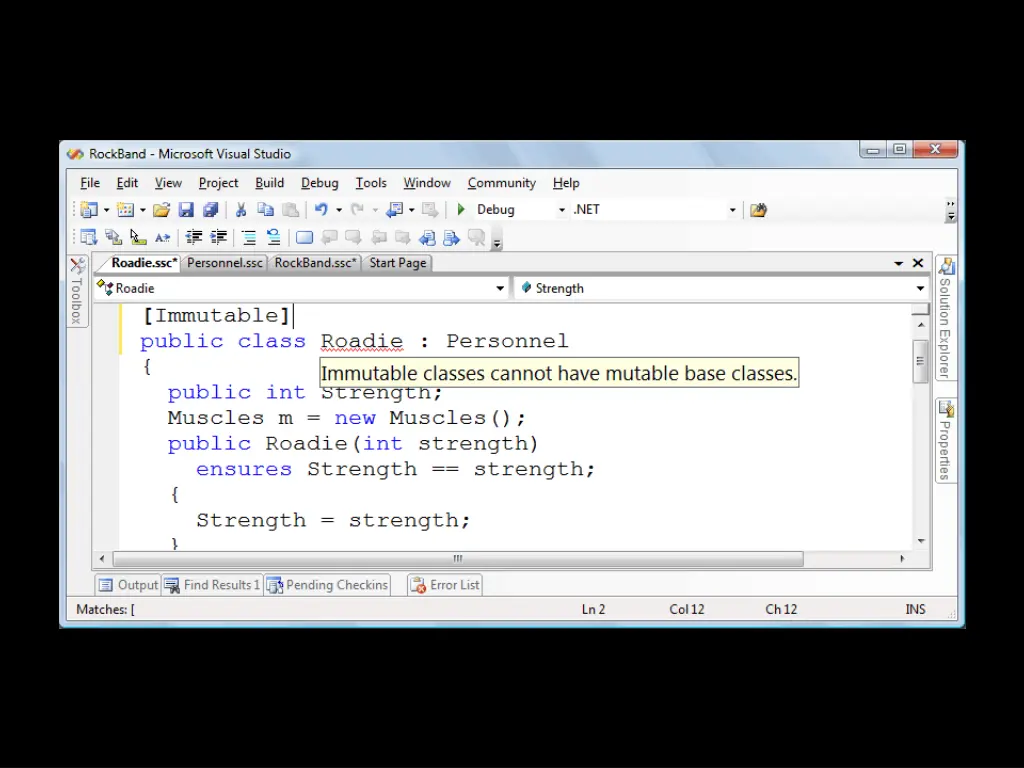Viewport: 1024px width, 768px height.
Task: Click the New Project toolbar icon
Action: click(x=89, y=210)
